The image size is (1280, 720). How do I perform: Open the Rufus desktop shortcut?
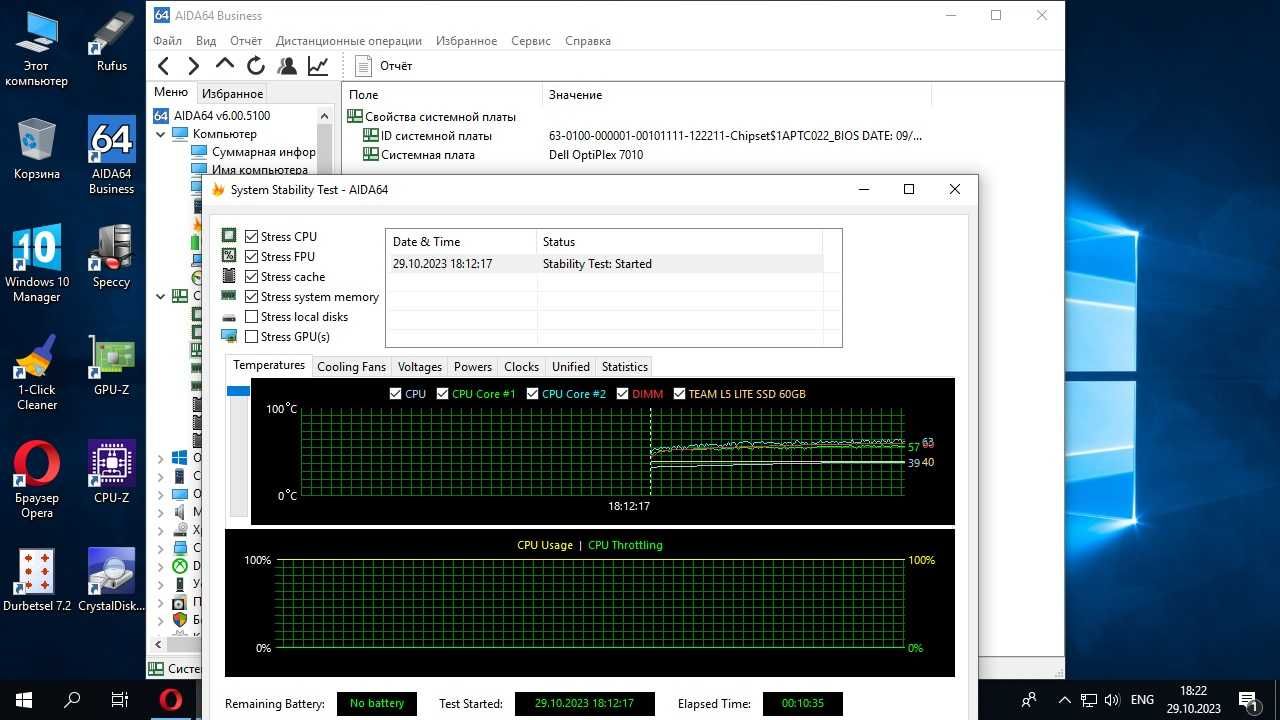[x=112, y=42]
